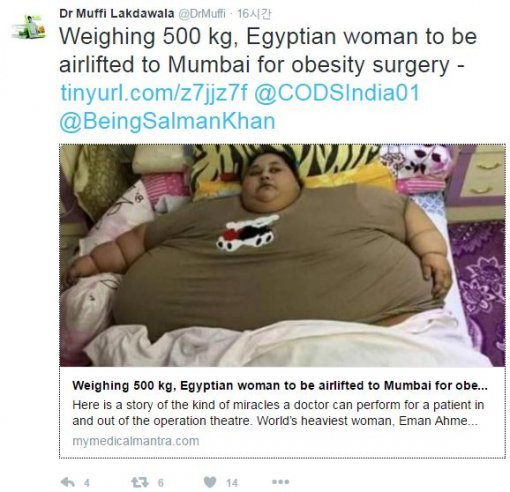This screenshot has height=492, width=510.
Task: Open the tinyurl.com/z7jjz7f link
Action: [x=154, y=92]
